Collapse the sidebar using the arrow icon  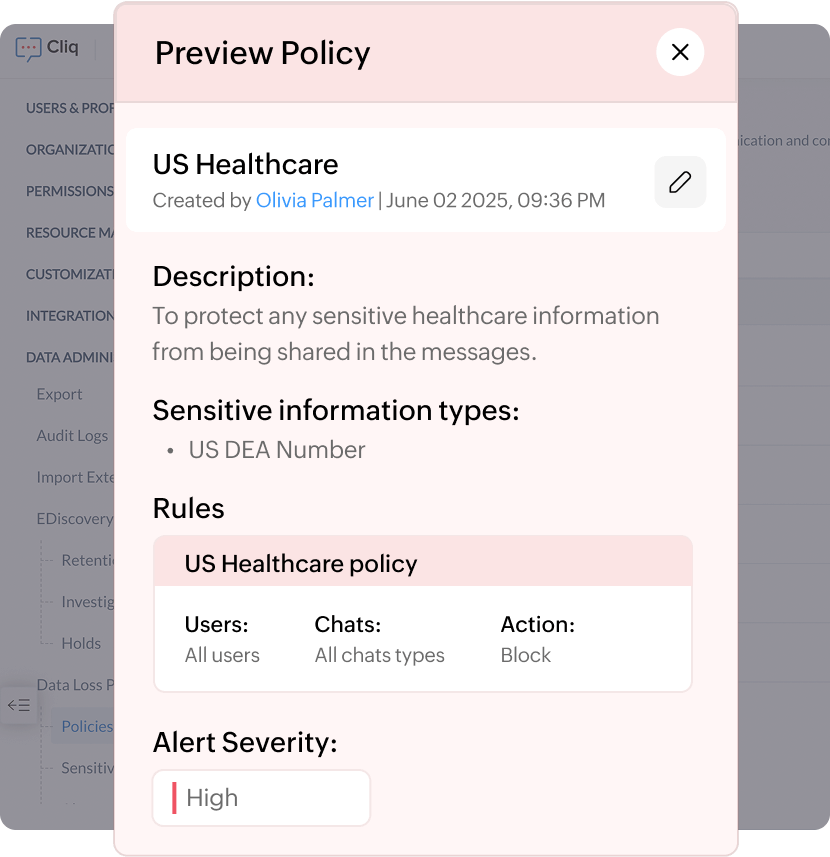click(18, 705)
